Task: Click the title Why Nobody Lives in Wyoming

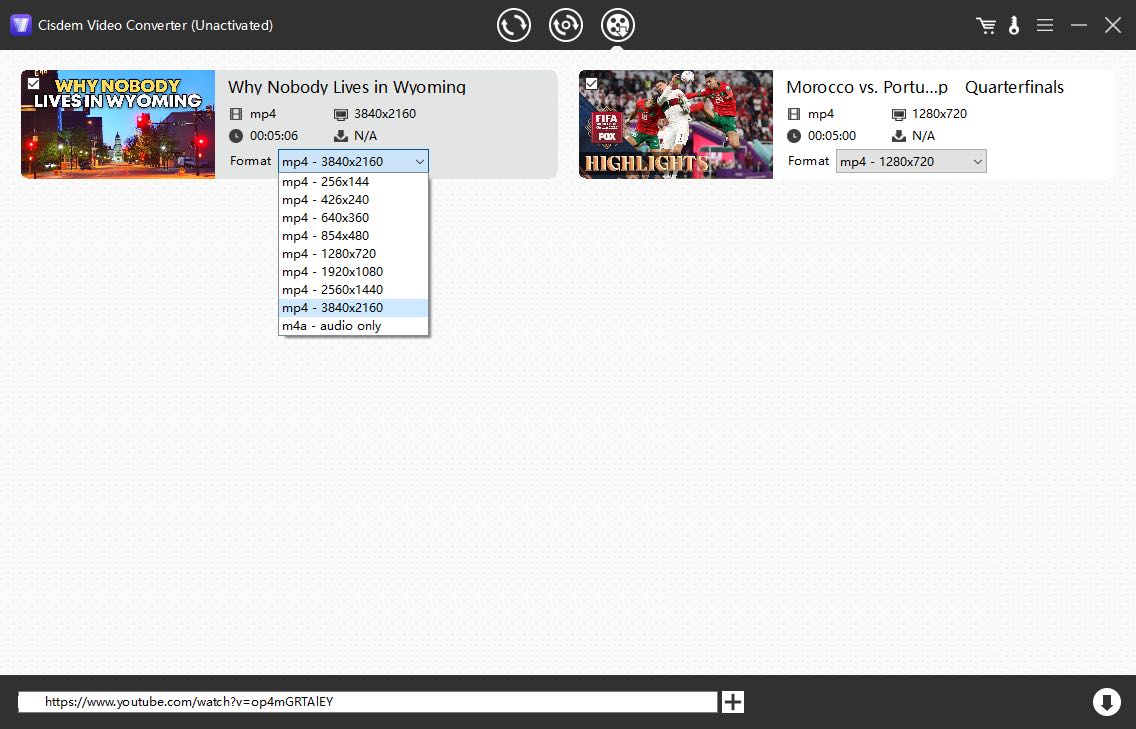Action: coord(347,87)
